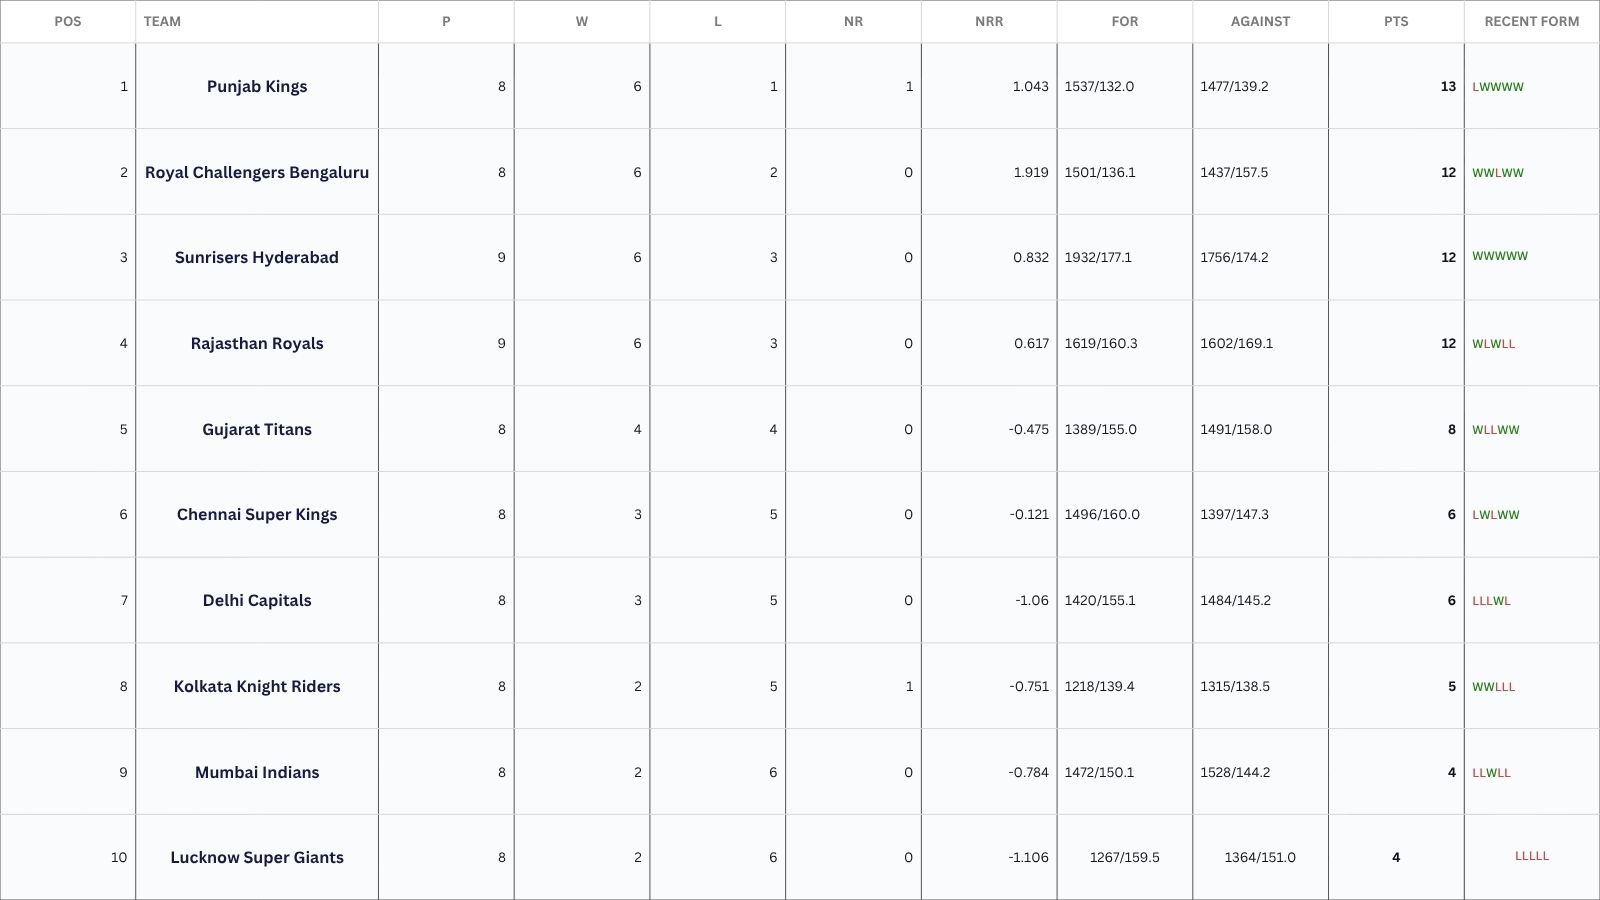View Rajasthan Royals team entry

(257, 343)
